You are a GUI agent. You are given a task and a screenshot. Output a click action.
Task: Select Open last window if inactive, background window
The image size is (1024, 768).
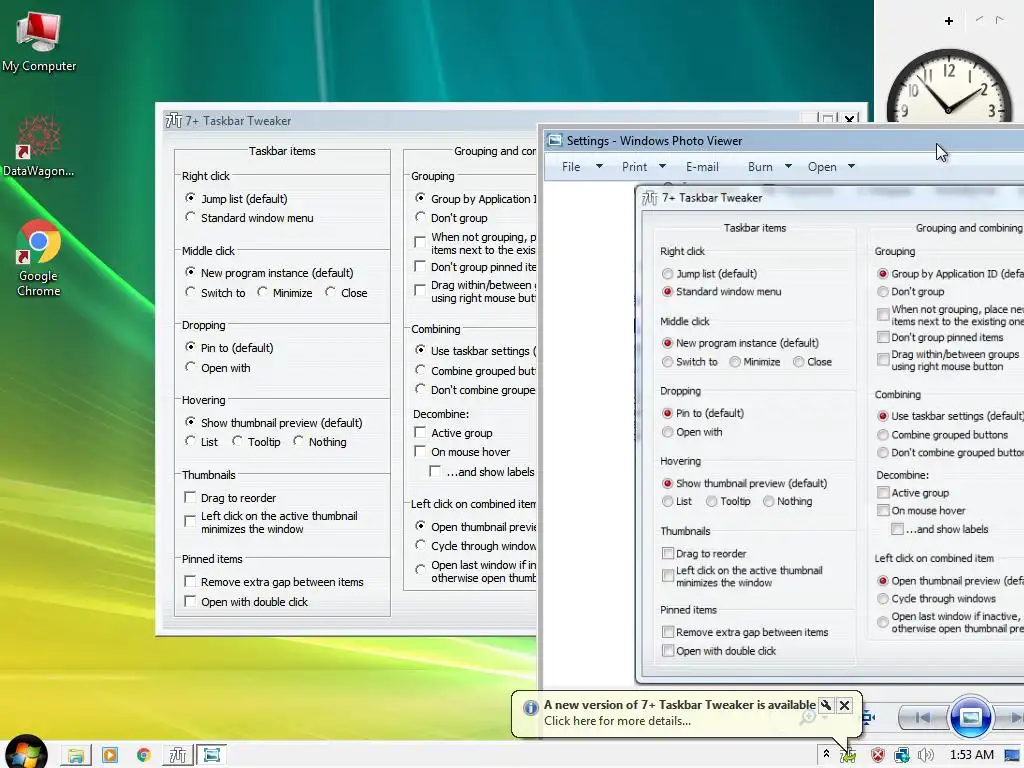pyautogui.click(x=475, y=571)
